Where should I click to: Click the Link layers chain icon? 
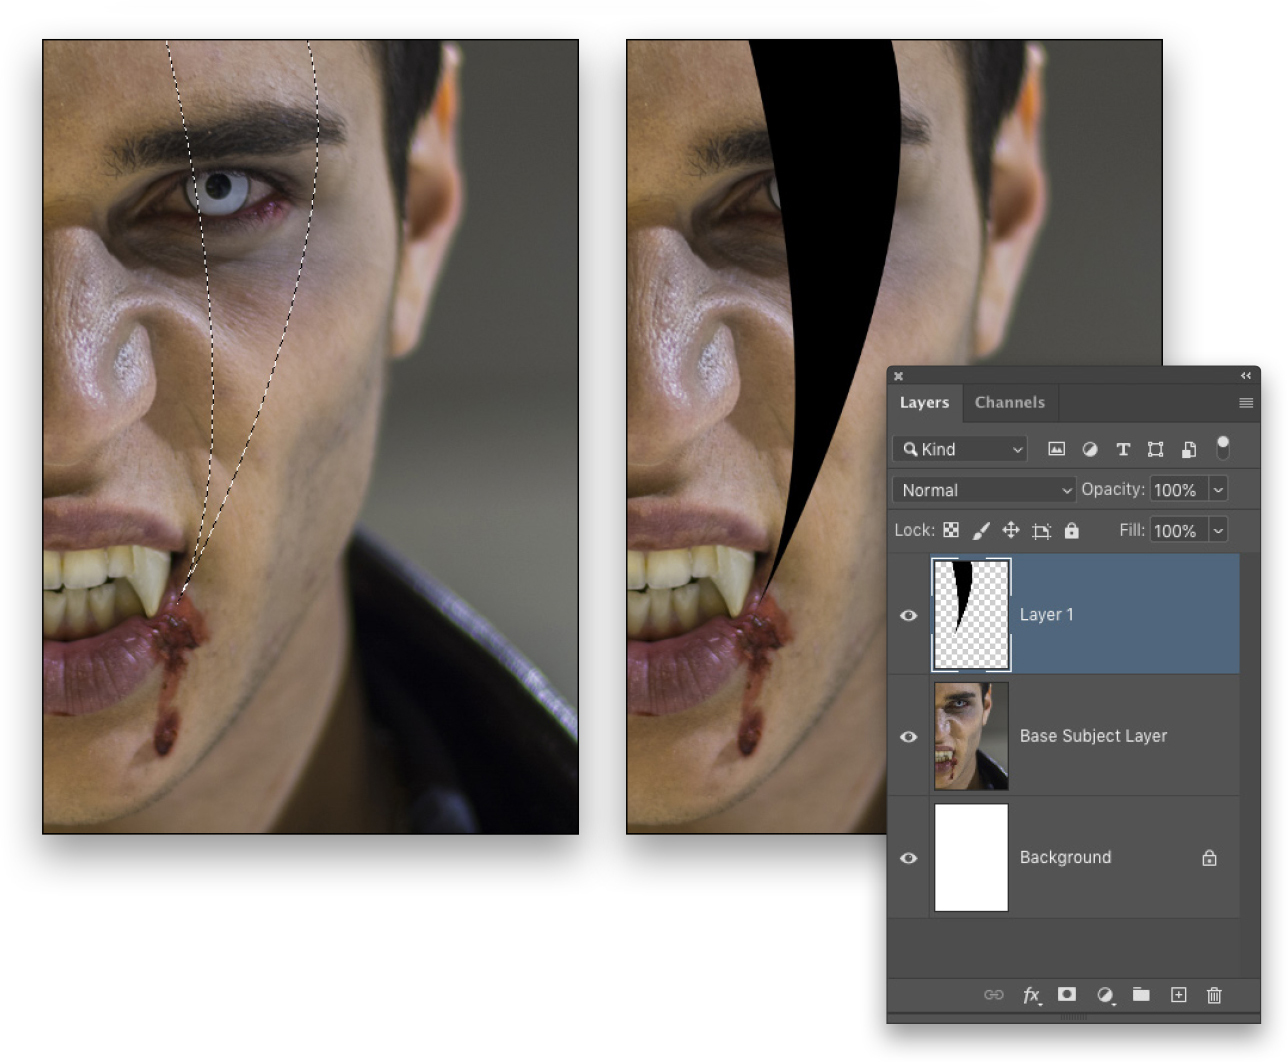tap(993, 995)
